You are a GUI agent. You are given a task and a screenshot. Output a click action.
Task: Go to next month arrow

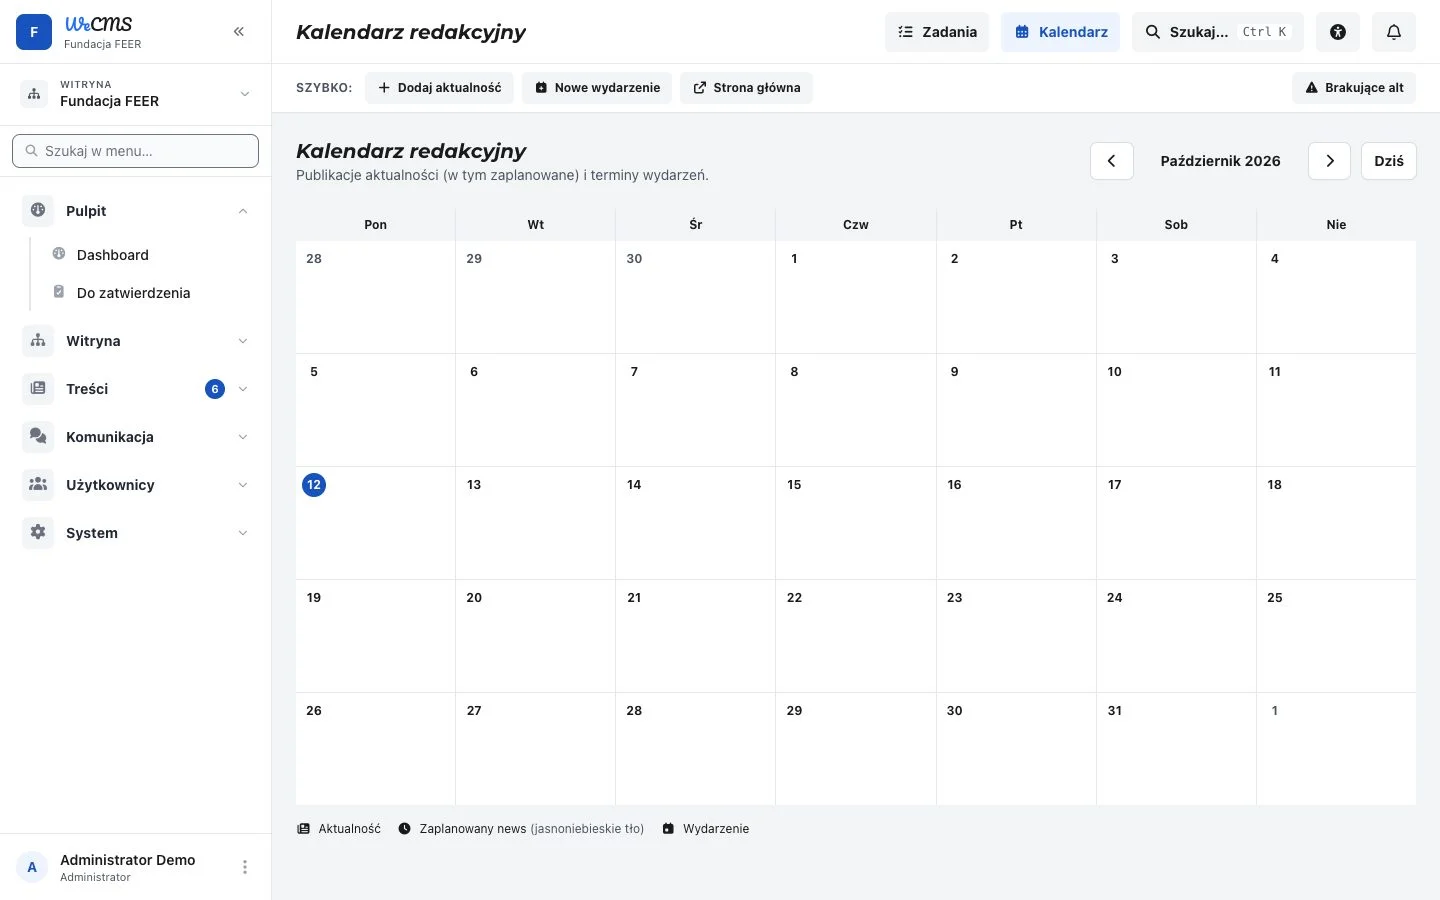[x=1329, y=161]
